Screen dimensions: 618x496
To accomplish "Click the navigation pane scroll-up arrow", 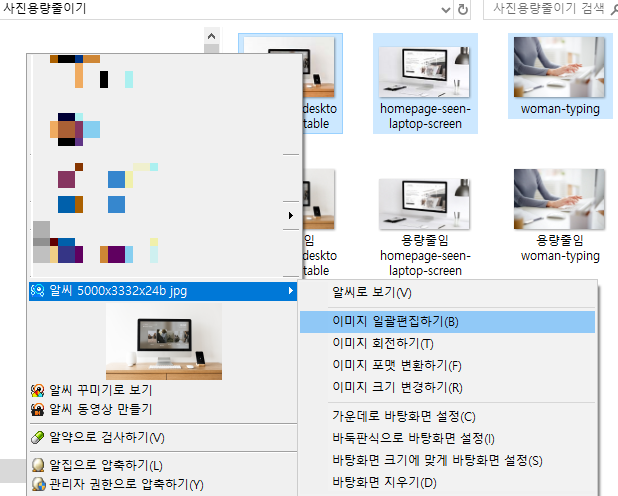I will [x=212, y=36].
